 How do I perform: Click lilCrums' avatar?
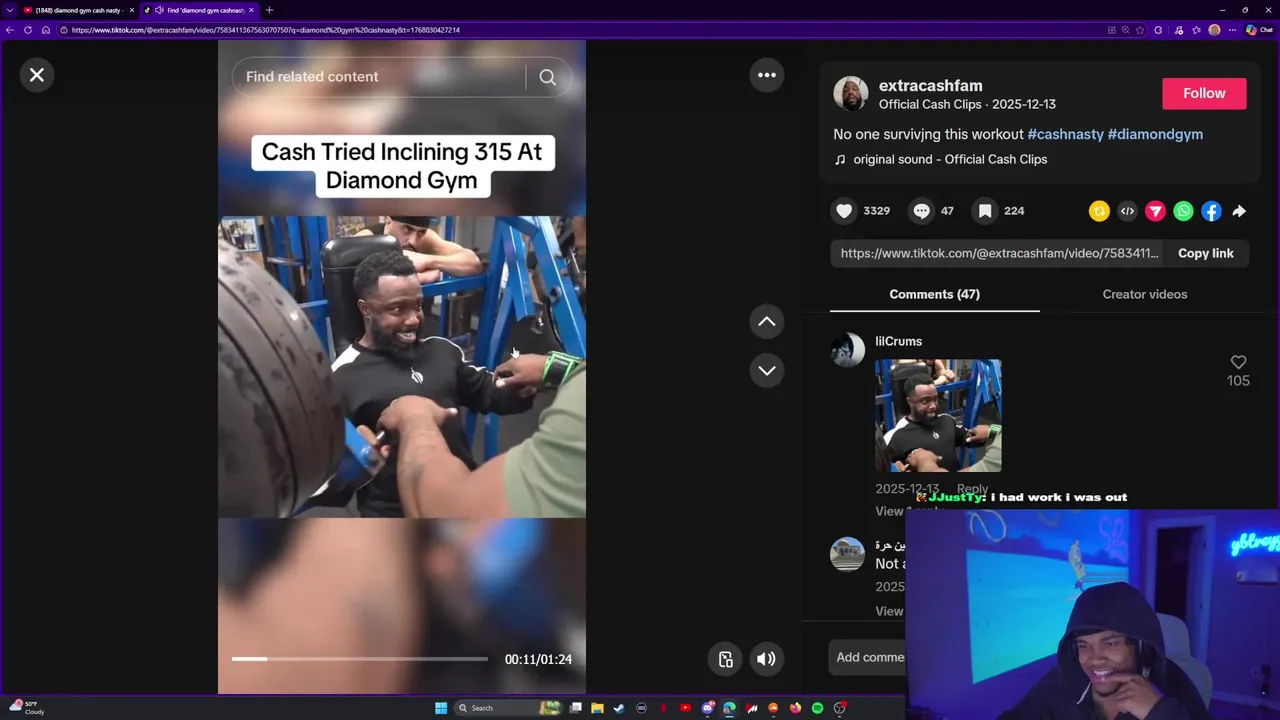pyautogui.click(x=847, y=350)
